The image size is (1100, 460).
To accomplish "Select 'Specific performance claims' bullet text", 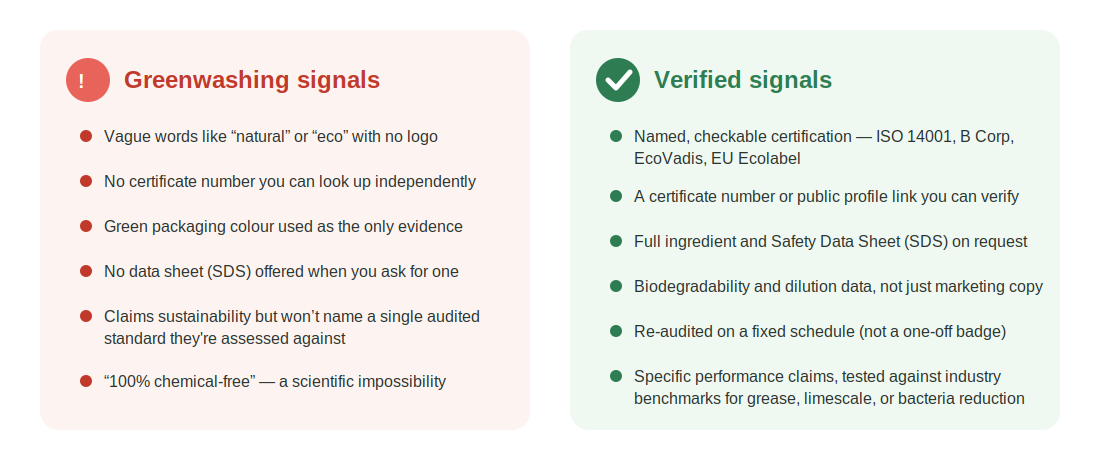I will (x=829, y=388).
